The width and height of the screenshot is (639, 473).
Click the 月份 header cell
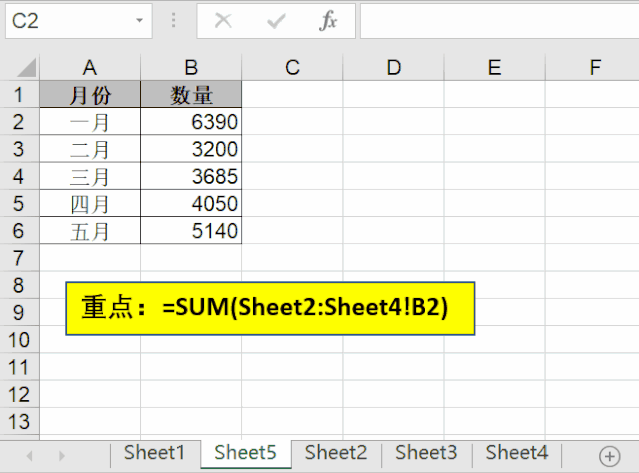pyautogui.click(x=90, y=94)
